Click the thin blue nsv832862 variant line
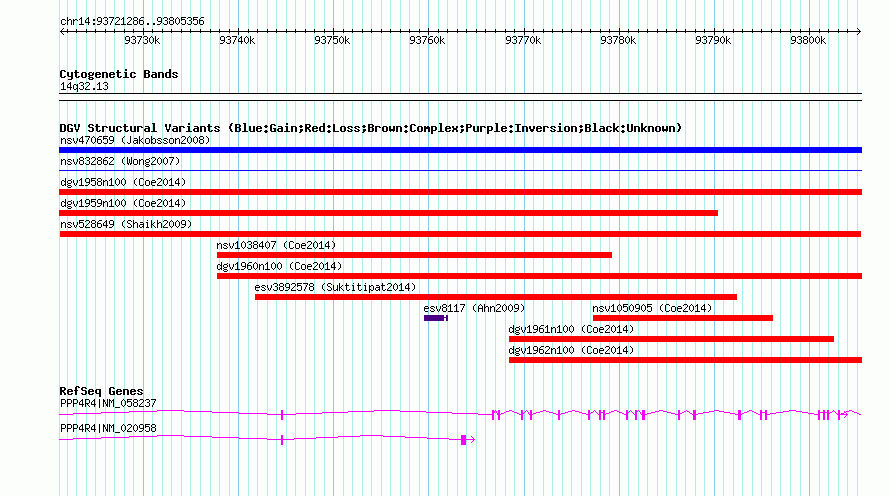Screen dimensions: 890x496 click(460, 170)
